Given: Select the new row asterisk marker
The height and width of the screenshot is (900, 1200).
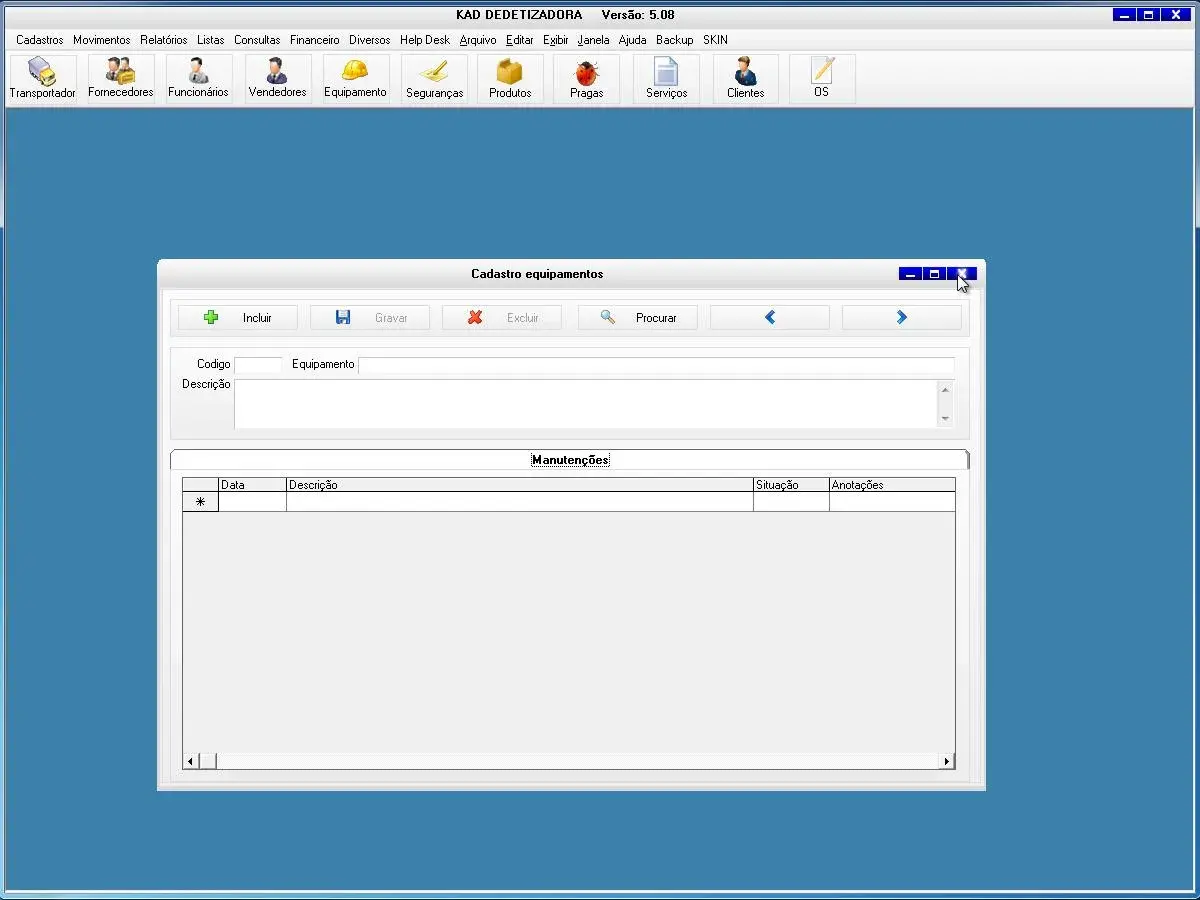Looking at the screenshot, I should [200, 502].
